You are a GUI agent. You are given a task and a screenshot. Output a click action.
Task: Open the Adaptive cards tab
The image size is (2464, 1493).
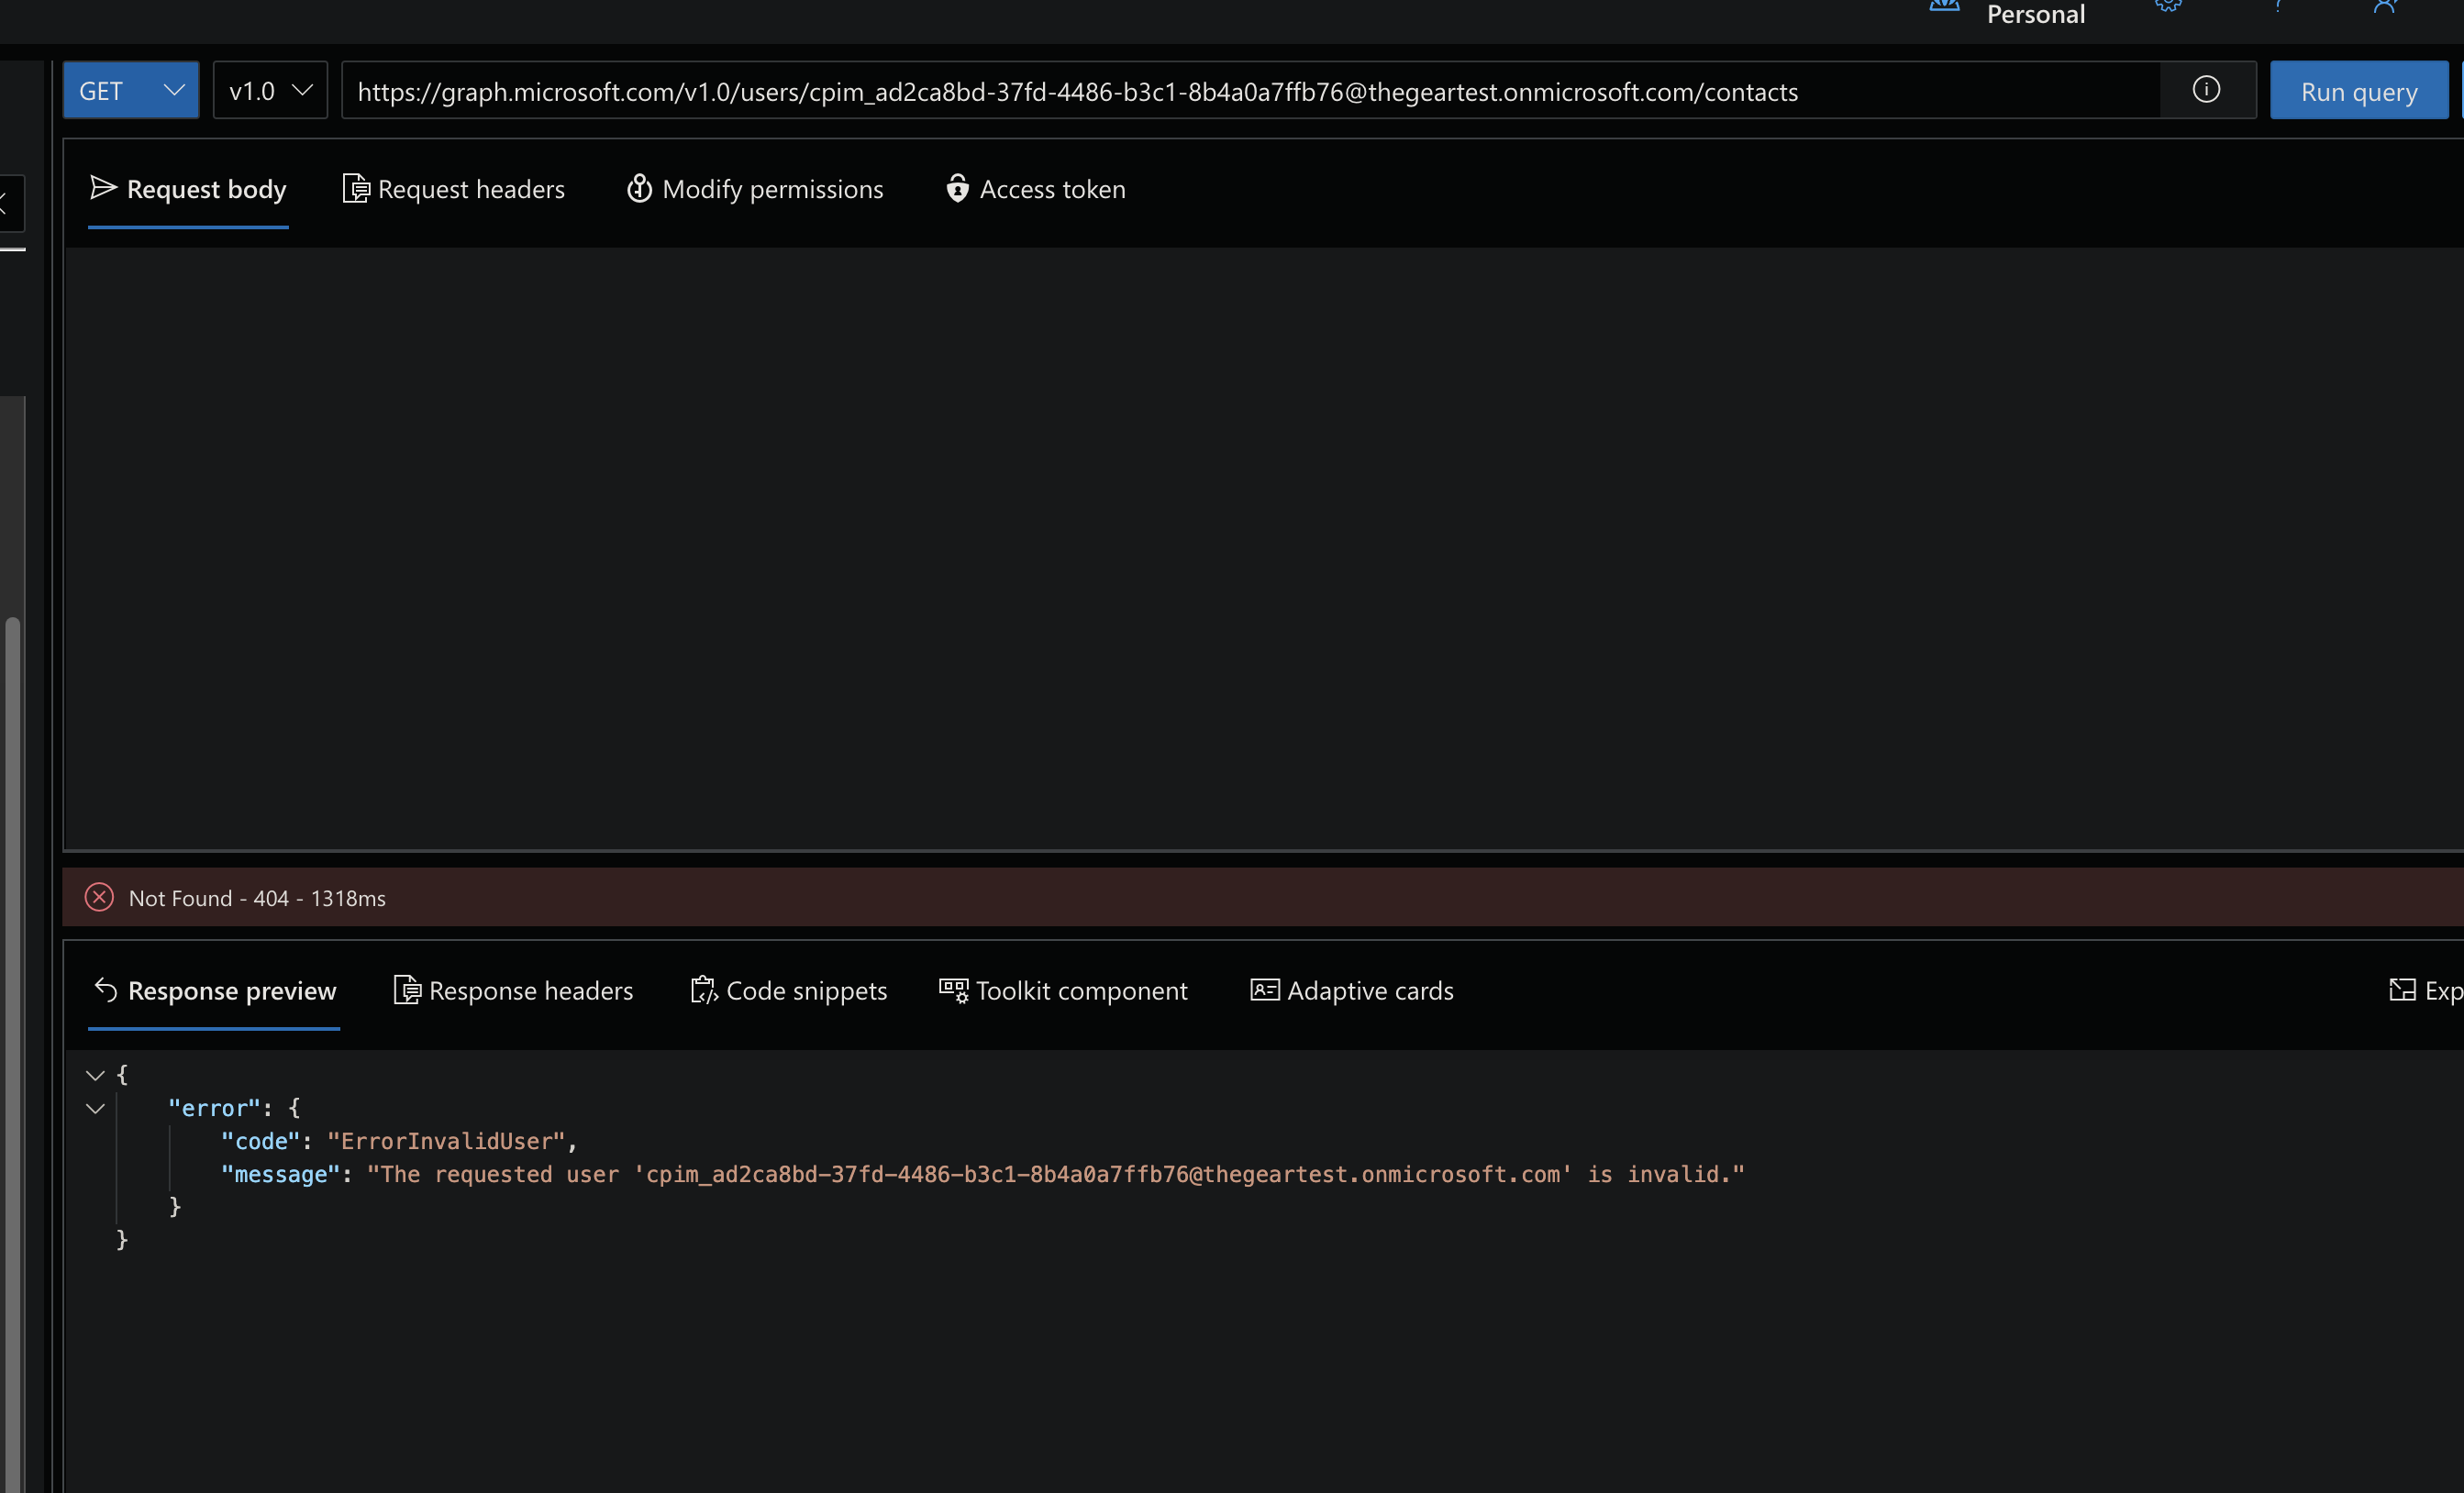coord(1351,990)
